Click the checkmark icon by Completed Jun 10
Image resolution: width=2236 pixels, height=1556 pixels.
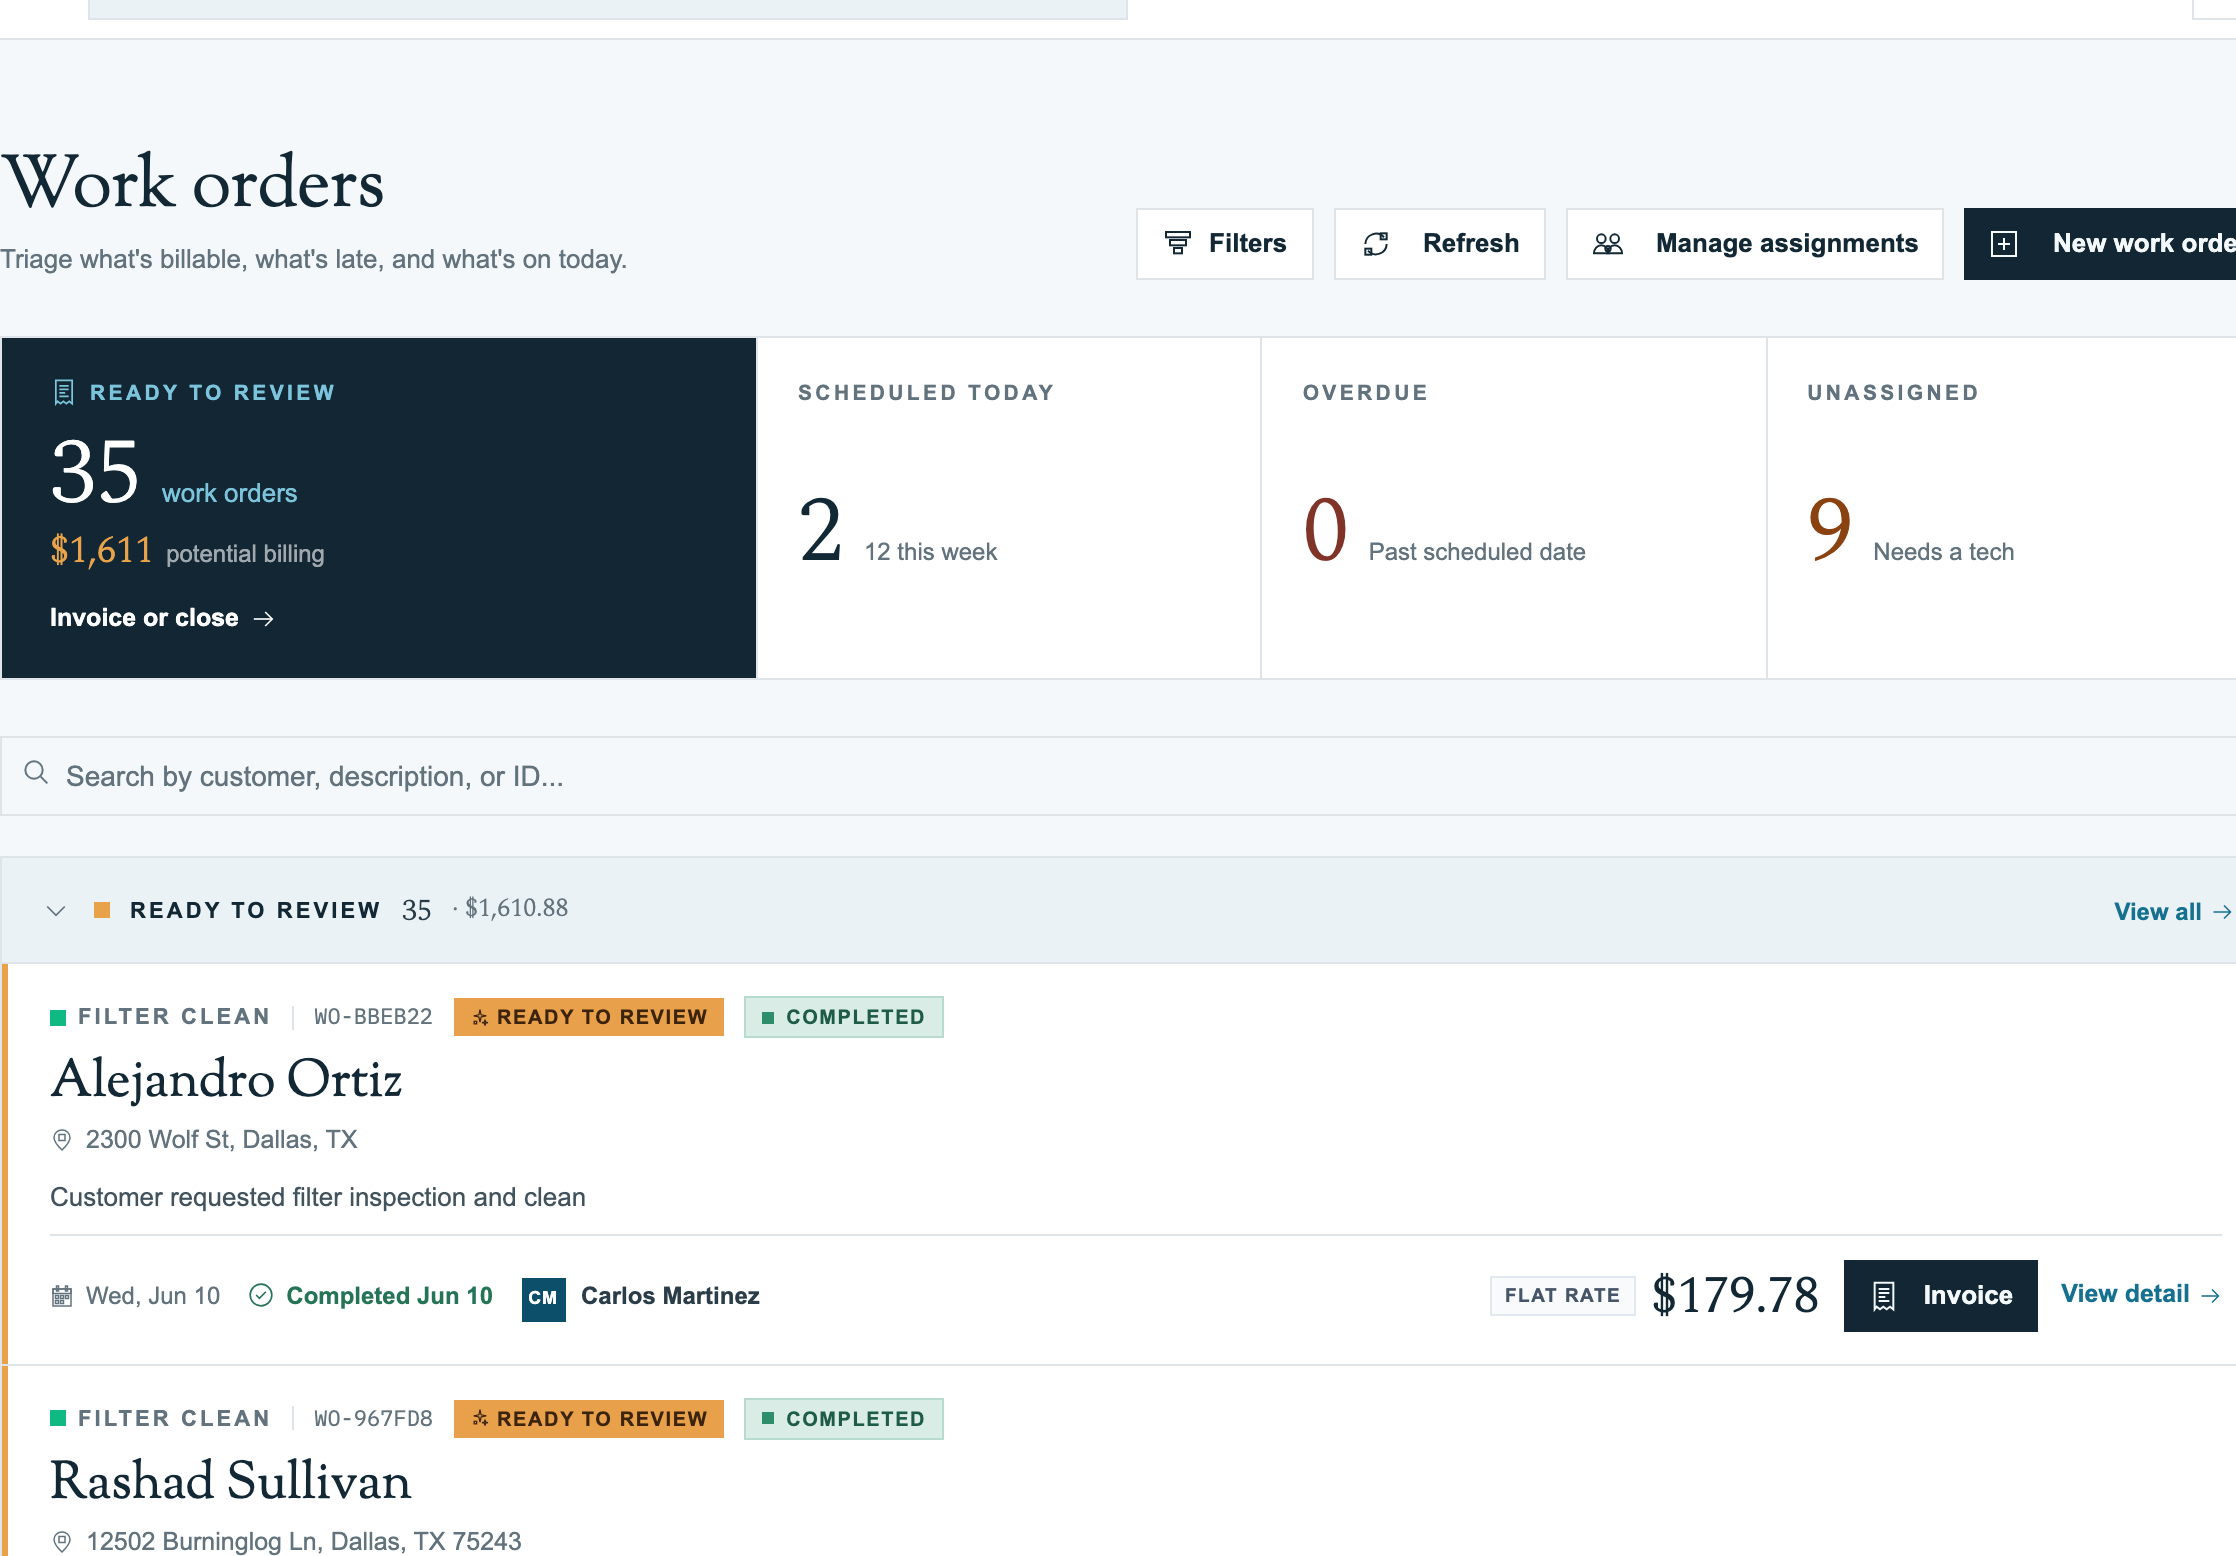(x=261, y=1296)
